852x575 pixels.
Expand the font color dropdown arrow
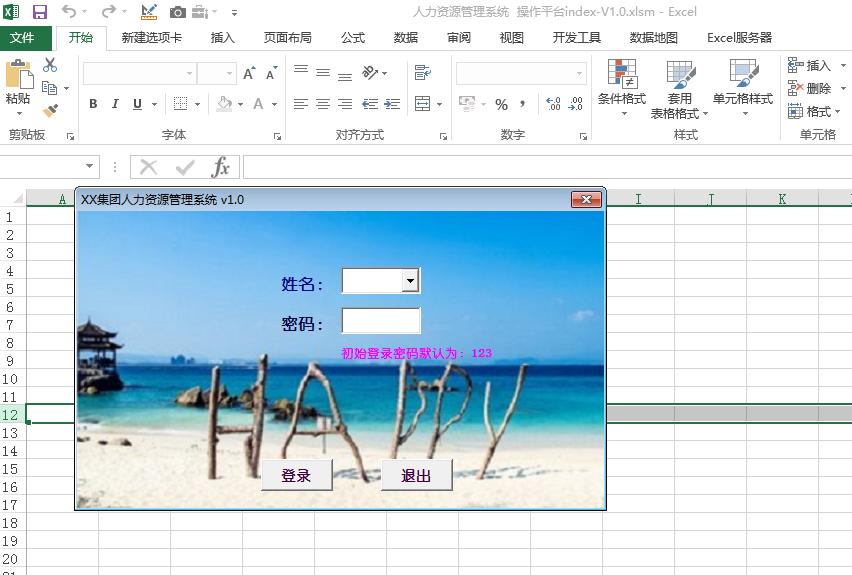(274, 104)
